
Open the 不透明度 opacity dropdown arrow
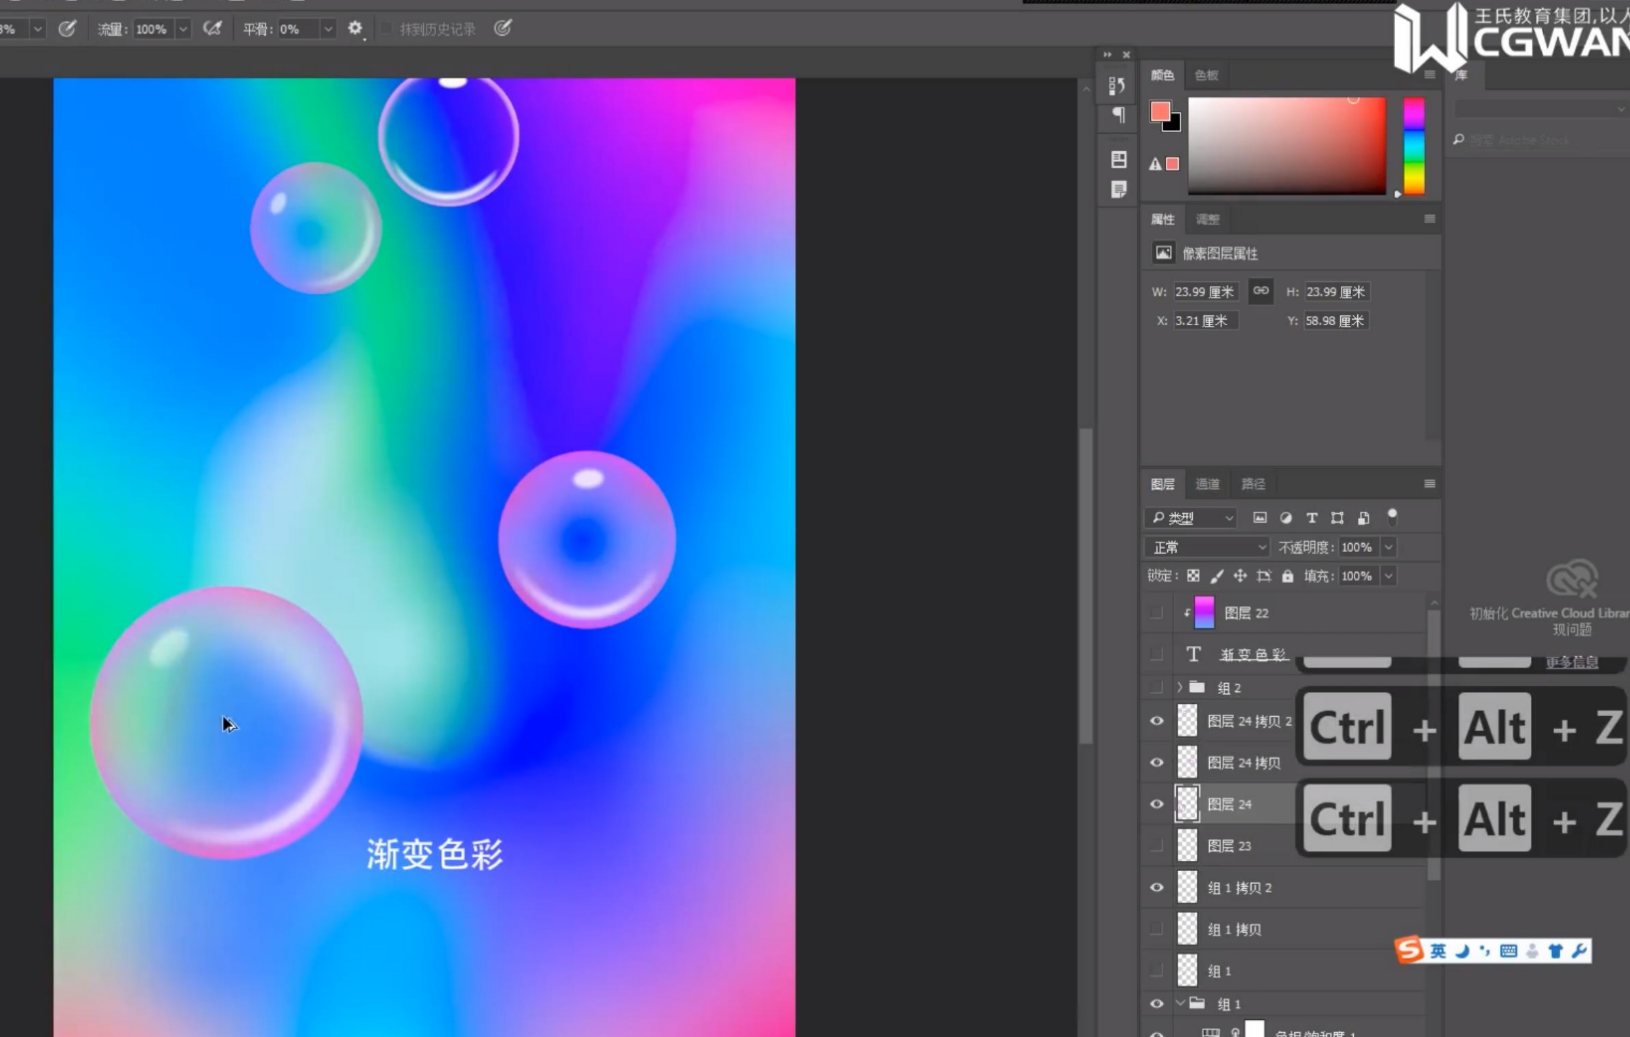(x=1388, y=547)
